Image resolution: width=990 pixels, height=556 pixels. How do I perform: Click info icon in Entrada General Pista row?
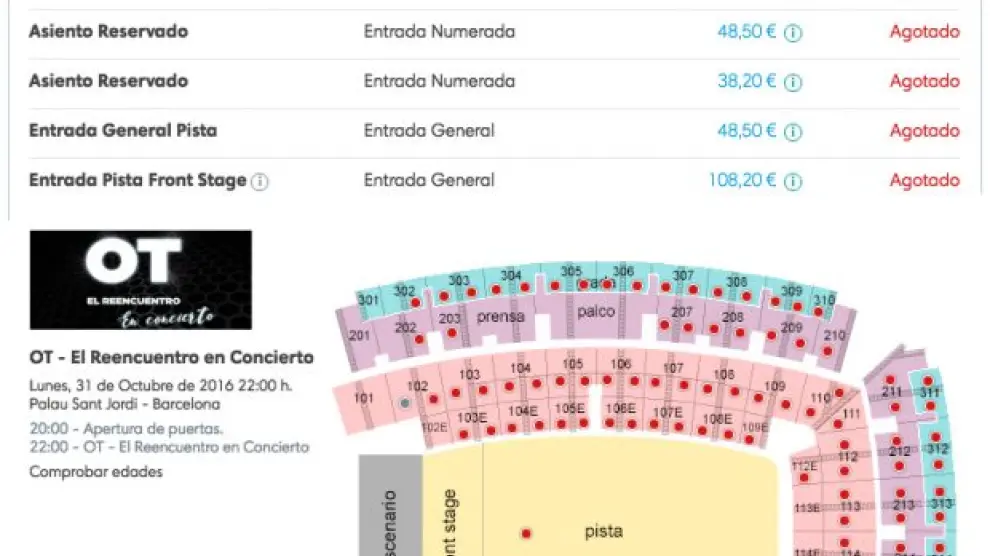pos(793,132)
